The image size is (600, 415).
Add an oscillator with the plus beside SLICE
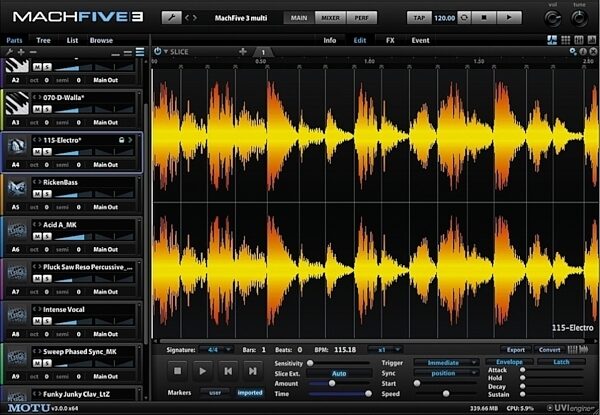coord(243,52)
